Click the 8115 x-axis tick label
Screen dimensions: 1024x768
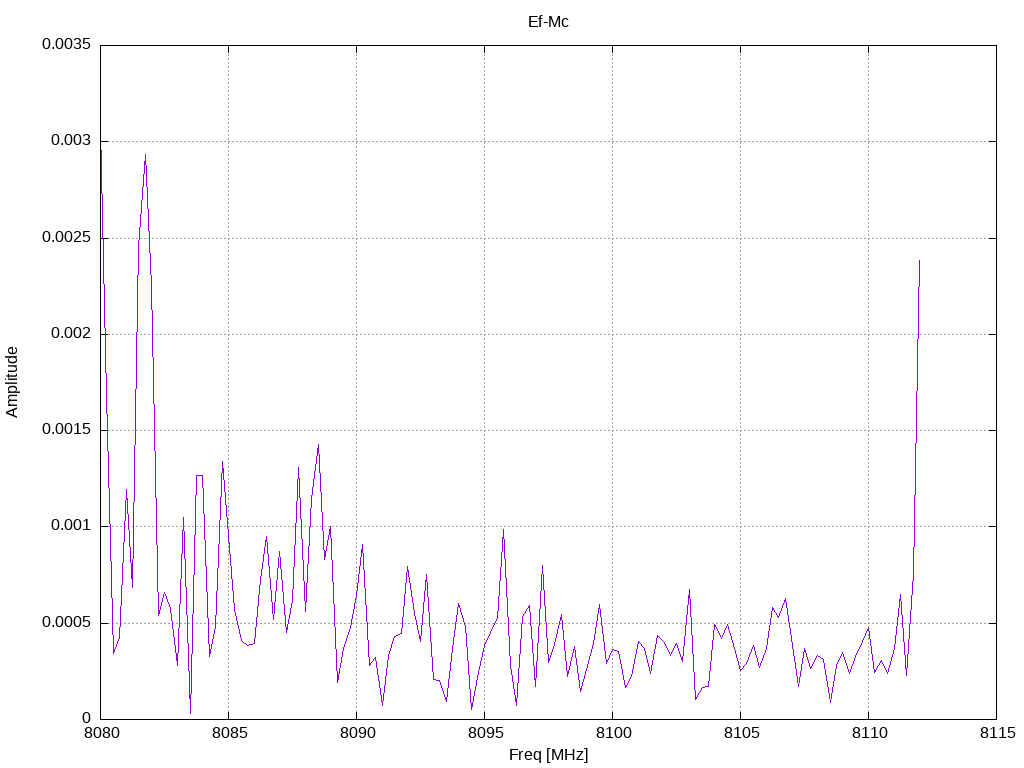point(997,733)
